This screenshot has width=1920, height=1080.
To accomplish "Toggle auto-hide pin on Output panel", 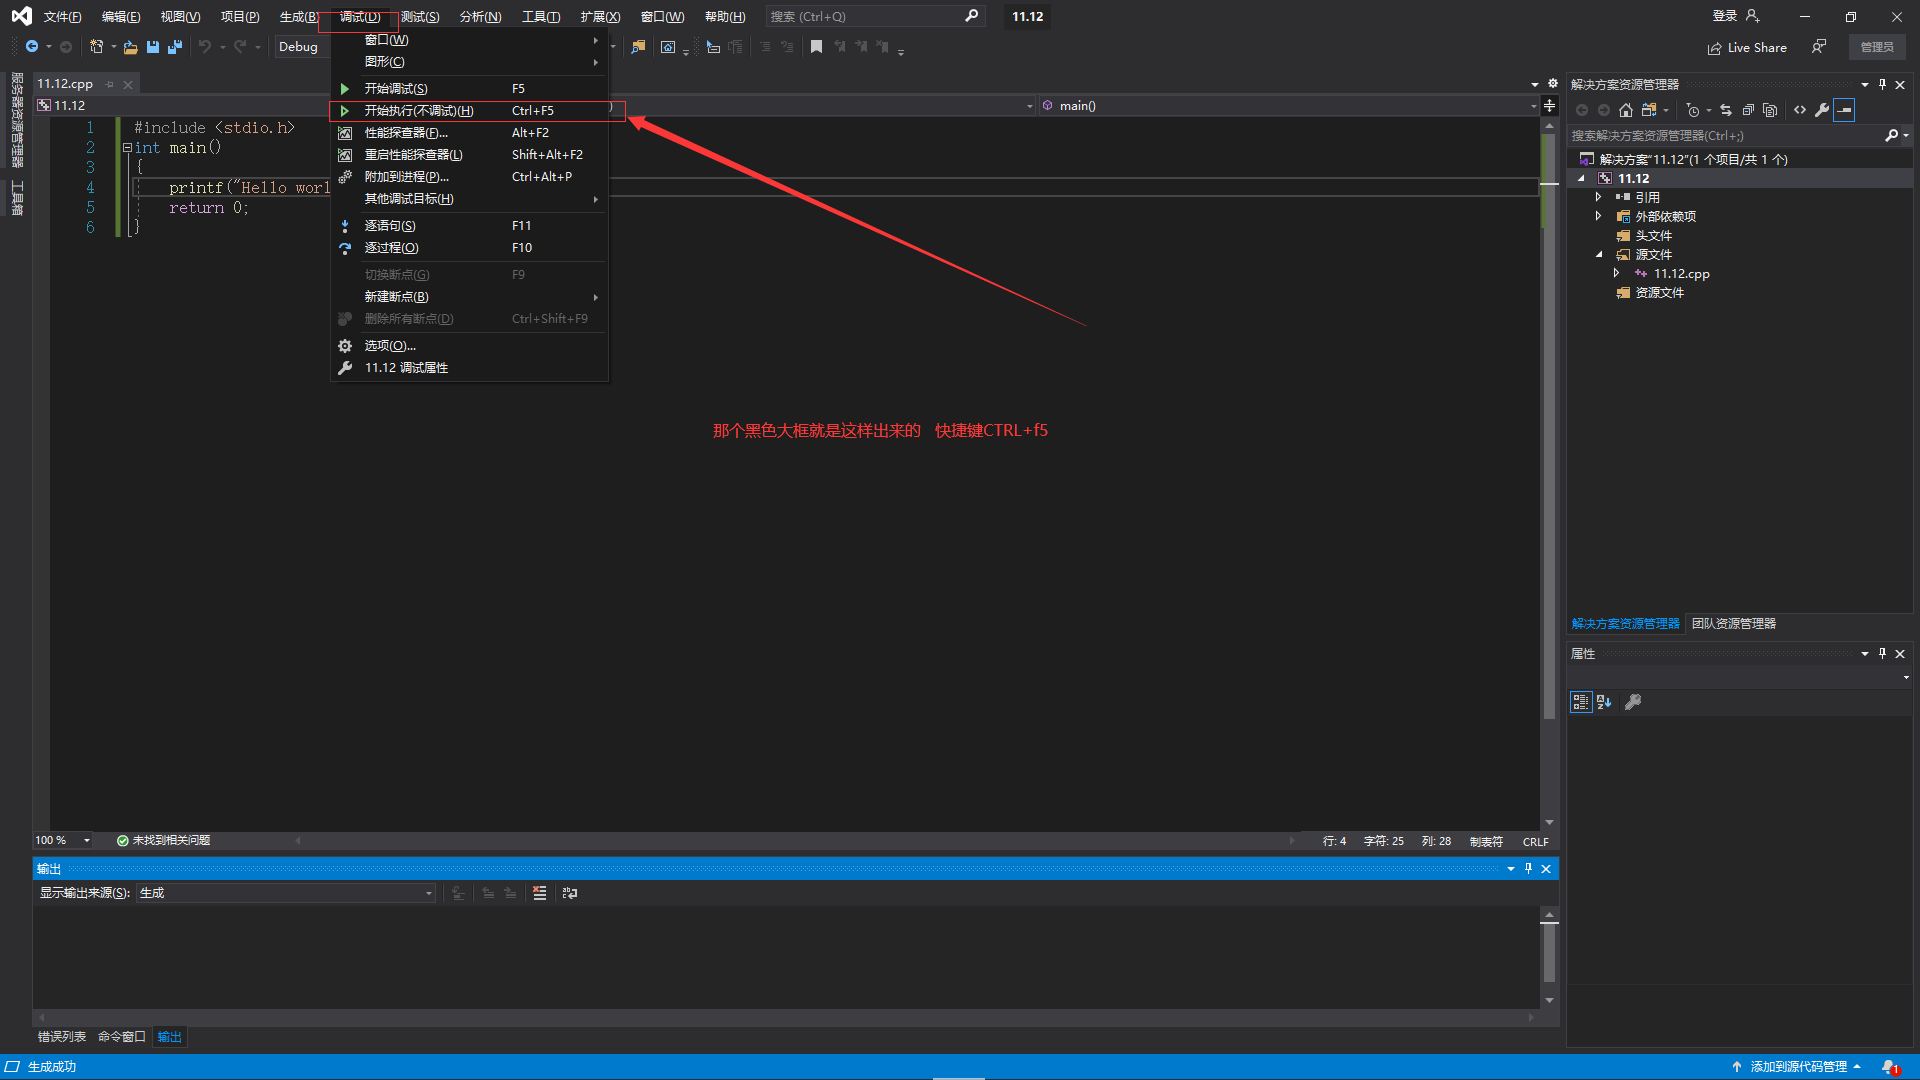I will 1528,869.
